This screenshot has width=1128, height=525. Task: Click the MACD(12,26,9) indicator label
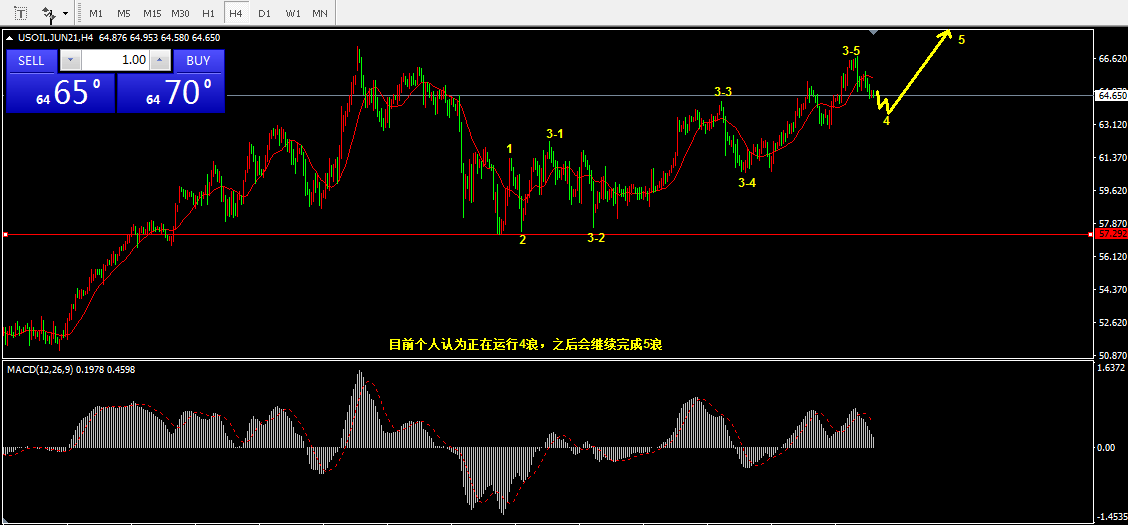[40, 369]
